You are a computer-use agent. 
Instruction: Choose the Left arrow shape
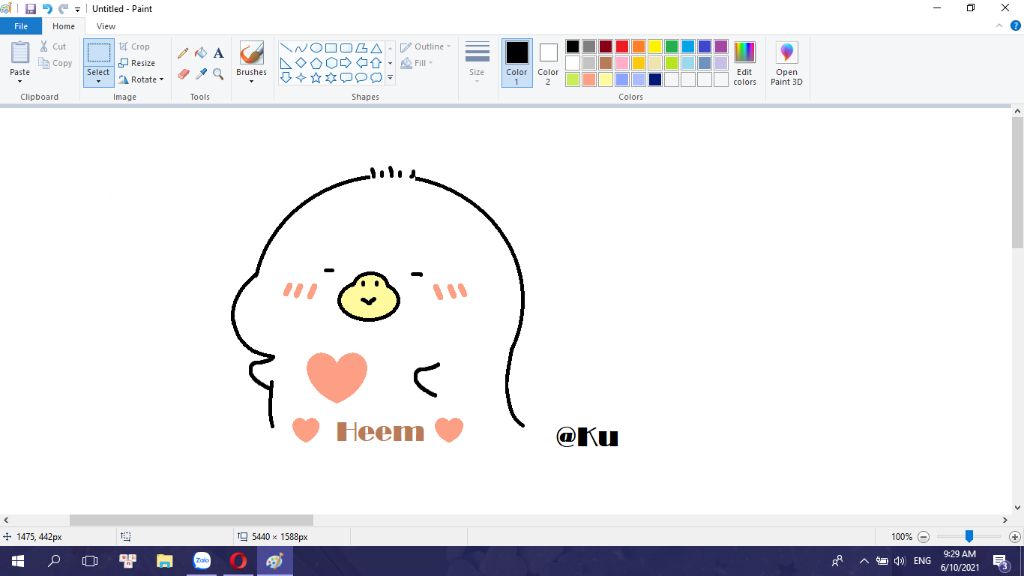click(x=361, y=63)
